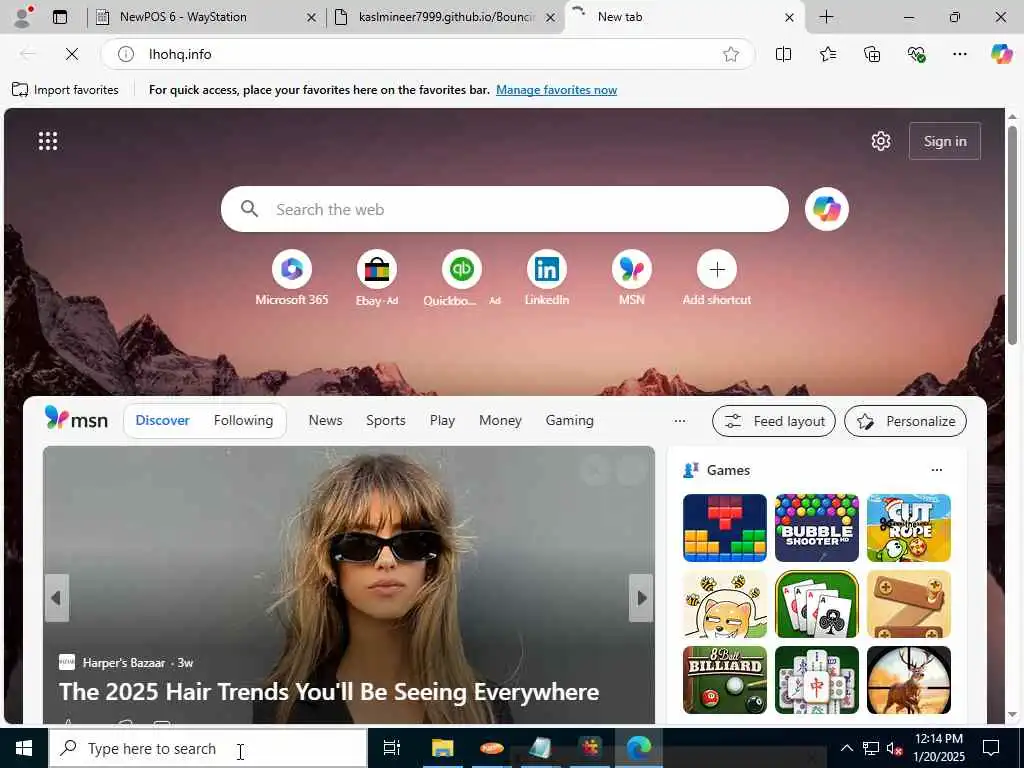
Task: Open muted volume tray icon
Action: pos(893,748)
